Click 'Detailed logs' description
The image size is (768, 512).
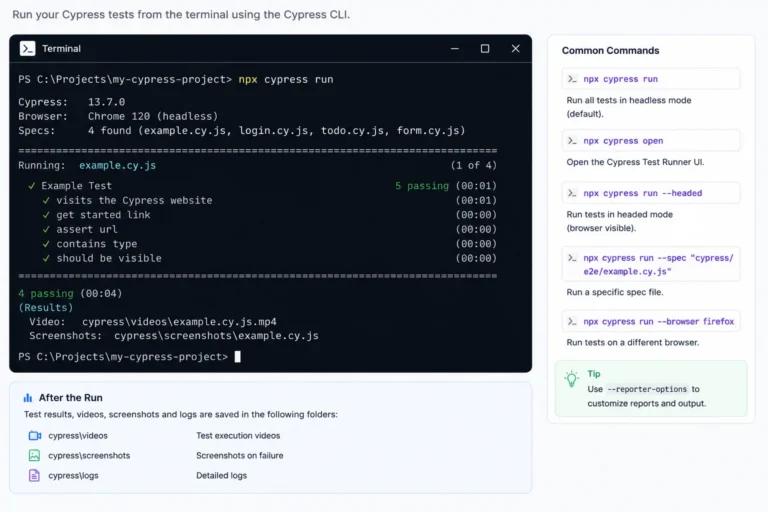pos(221,476)
